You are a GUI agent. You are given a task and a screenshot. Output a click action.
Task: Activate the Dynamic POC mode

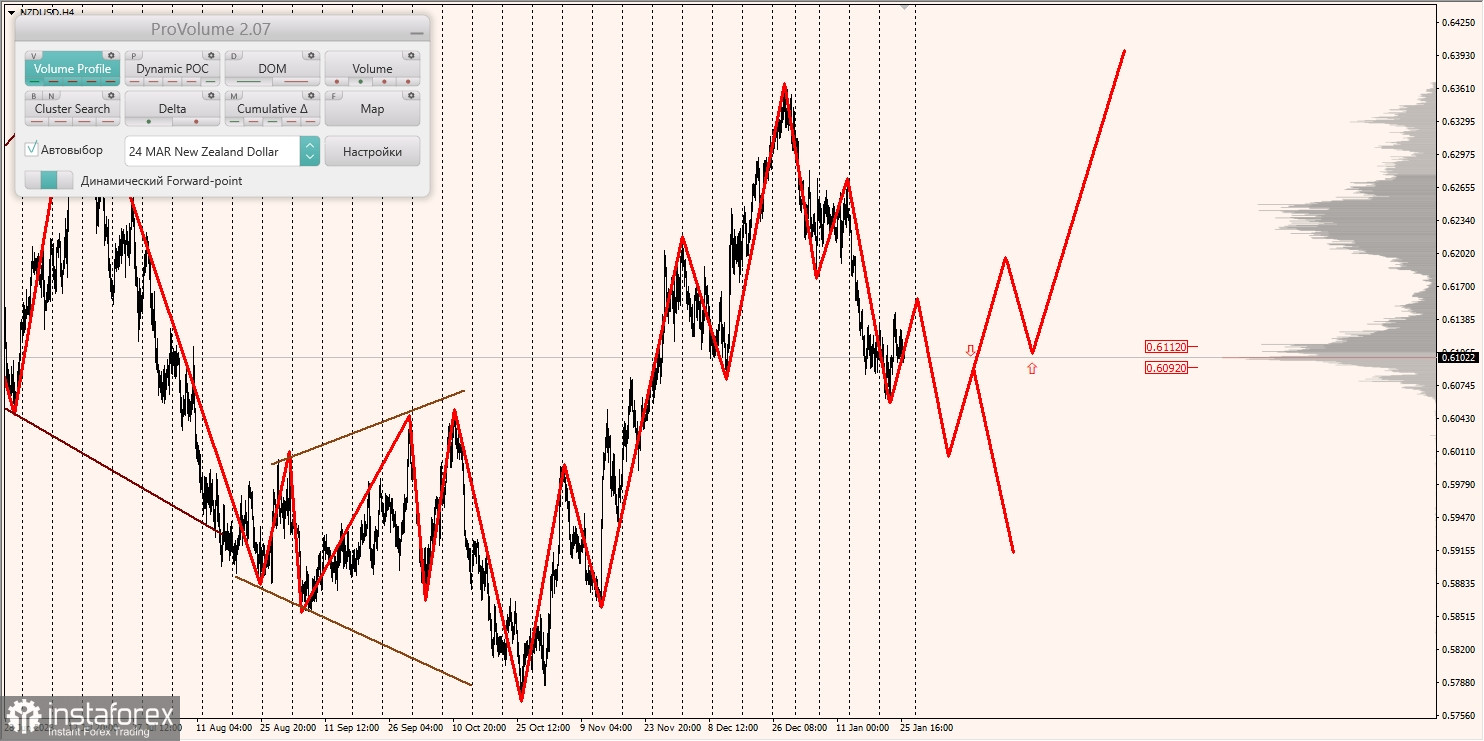(x=172, y=69)
